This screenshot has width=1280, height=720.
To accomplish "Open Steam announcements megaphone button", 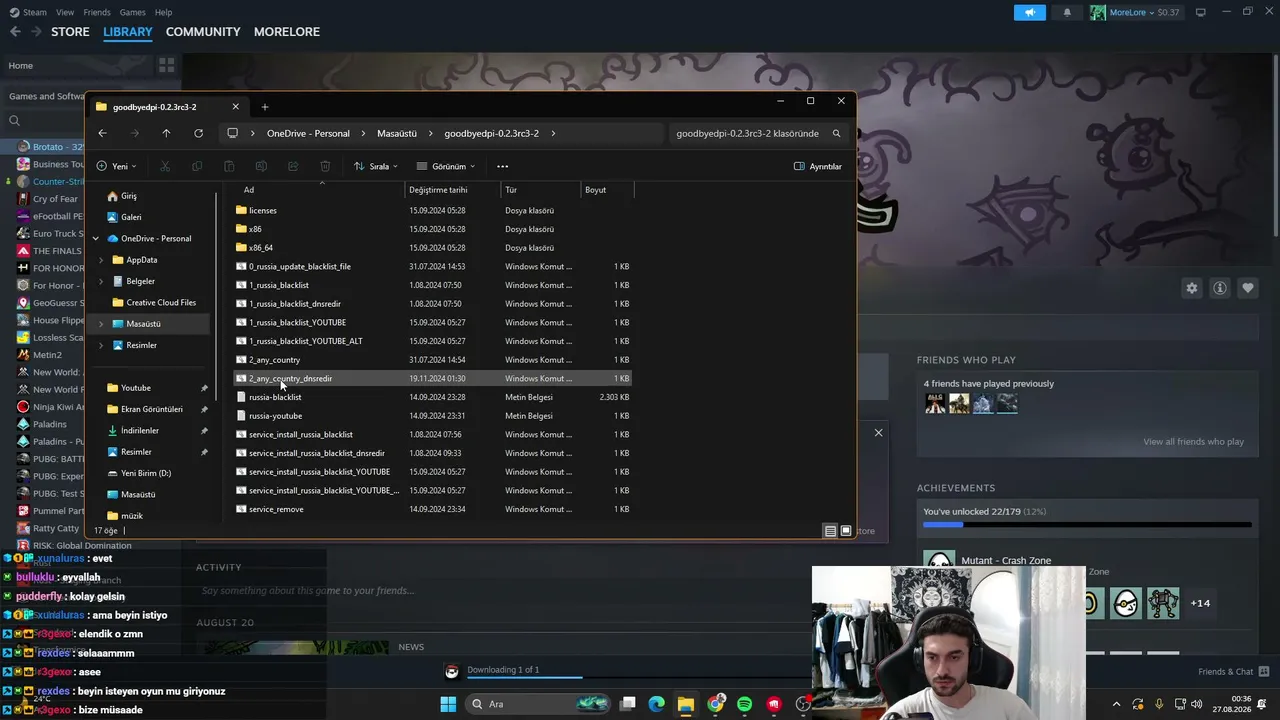I will (x=1029, y=12).
